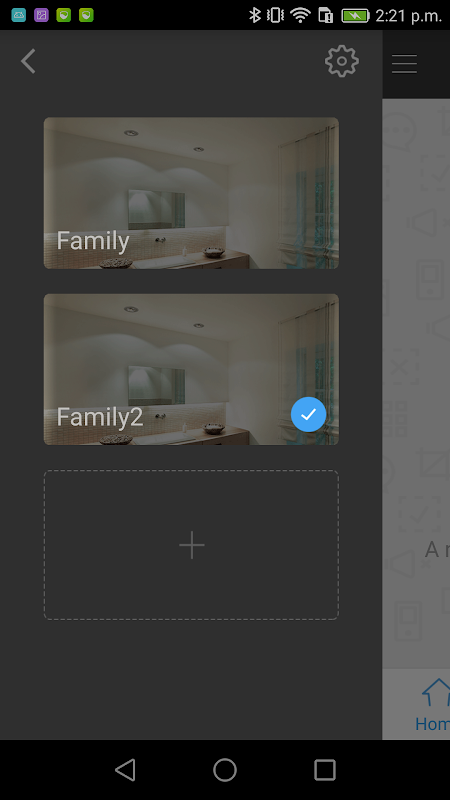The width and height of the screenshot is (450, 800).
Task: Tap the Home house icon
Action: pyautogui.click(x=437, y=692)
